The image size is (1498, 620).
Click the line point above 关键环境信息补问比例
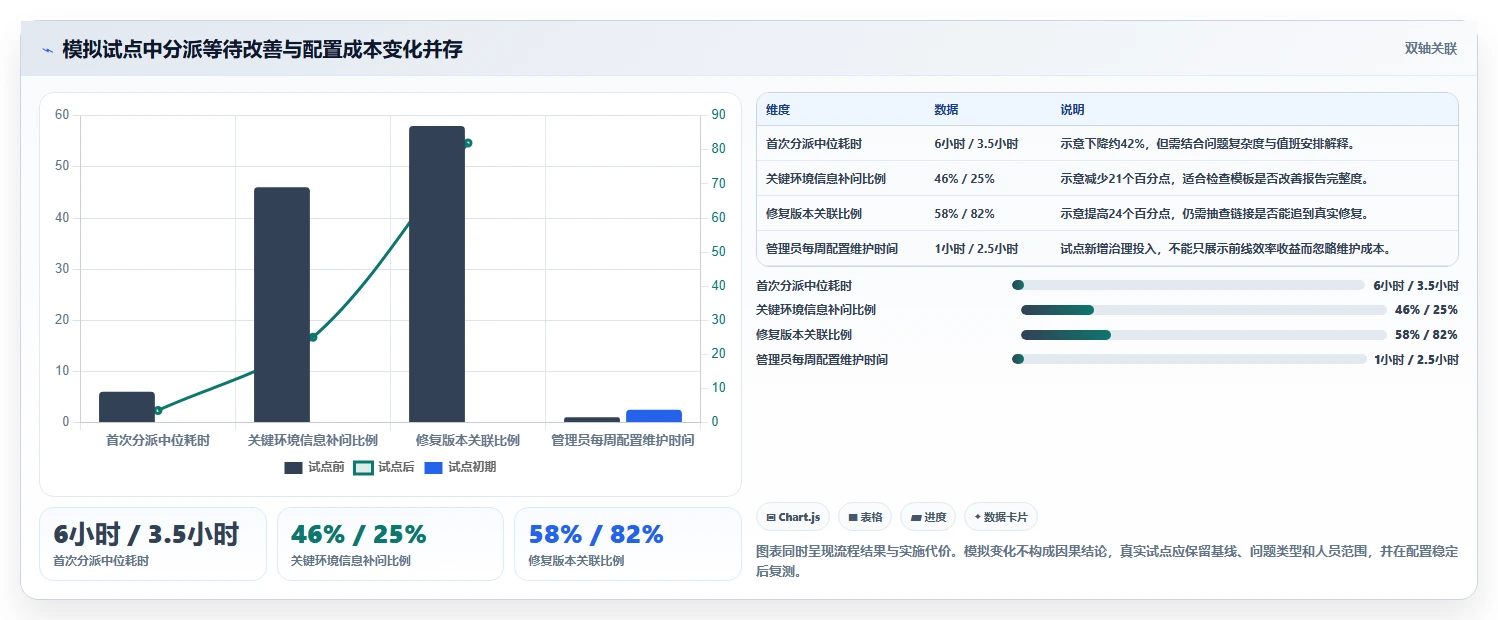(x=313, y=337)
